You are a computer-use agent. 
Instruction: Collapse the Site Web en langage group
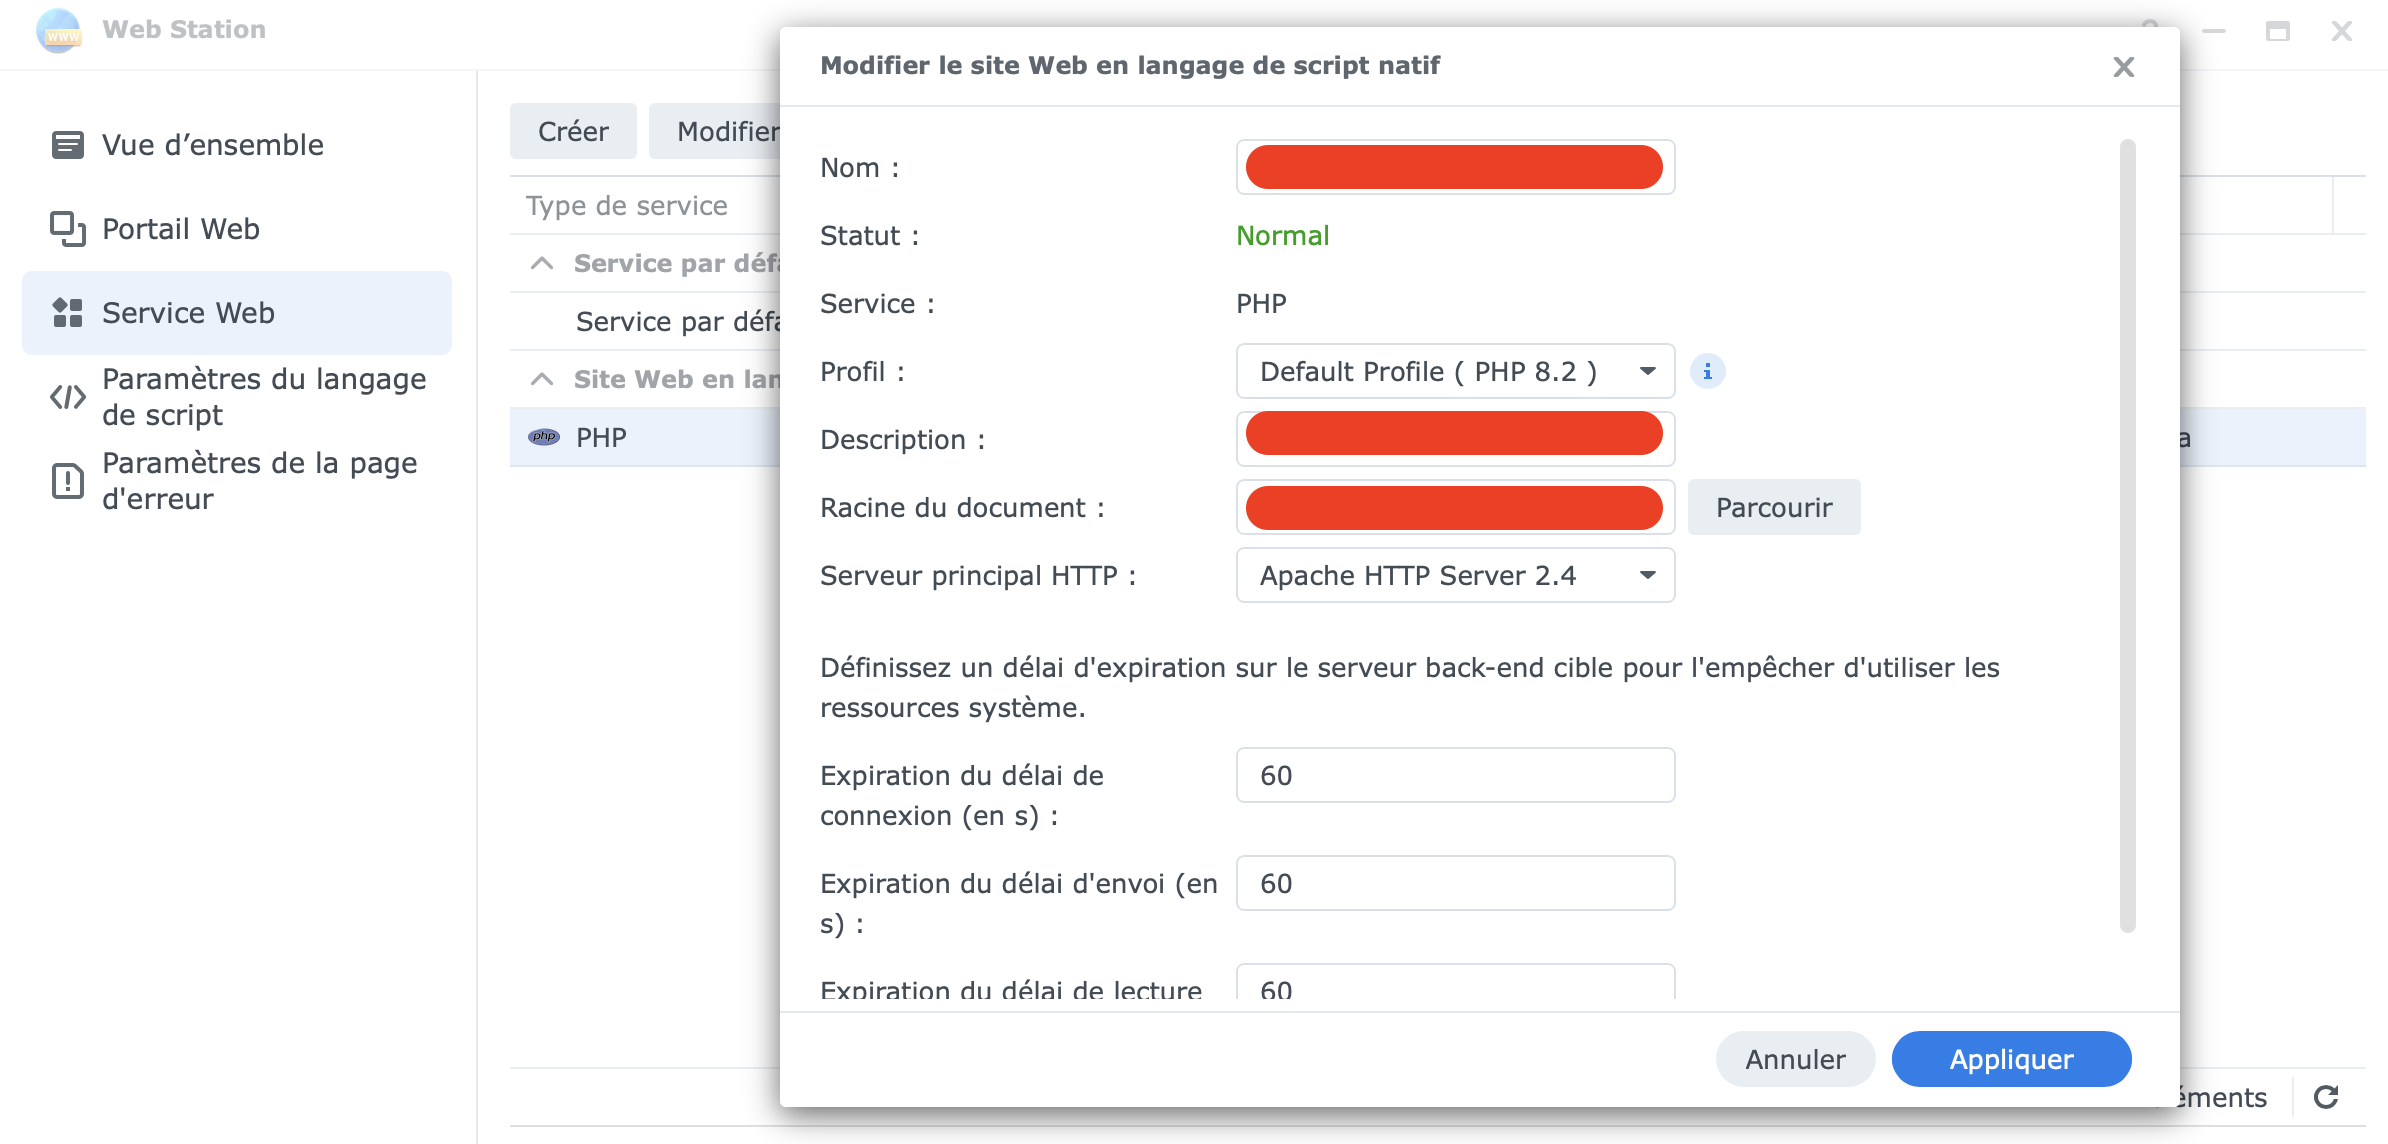(542, 379)
